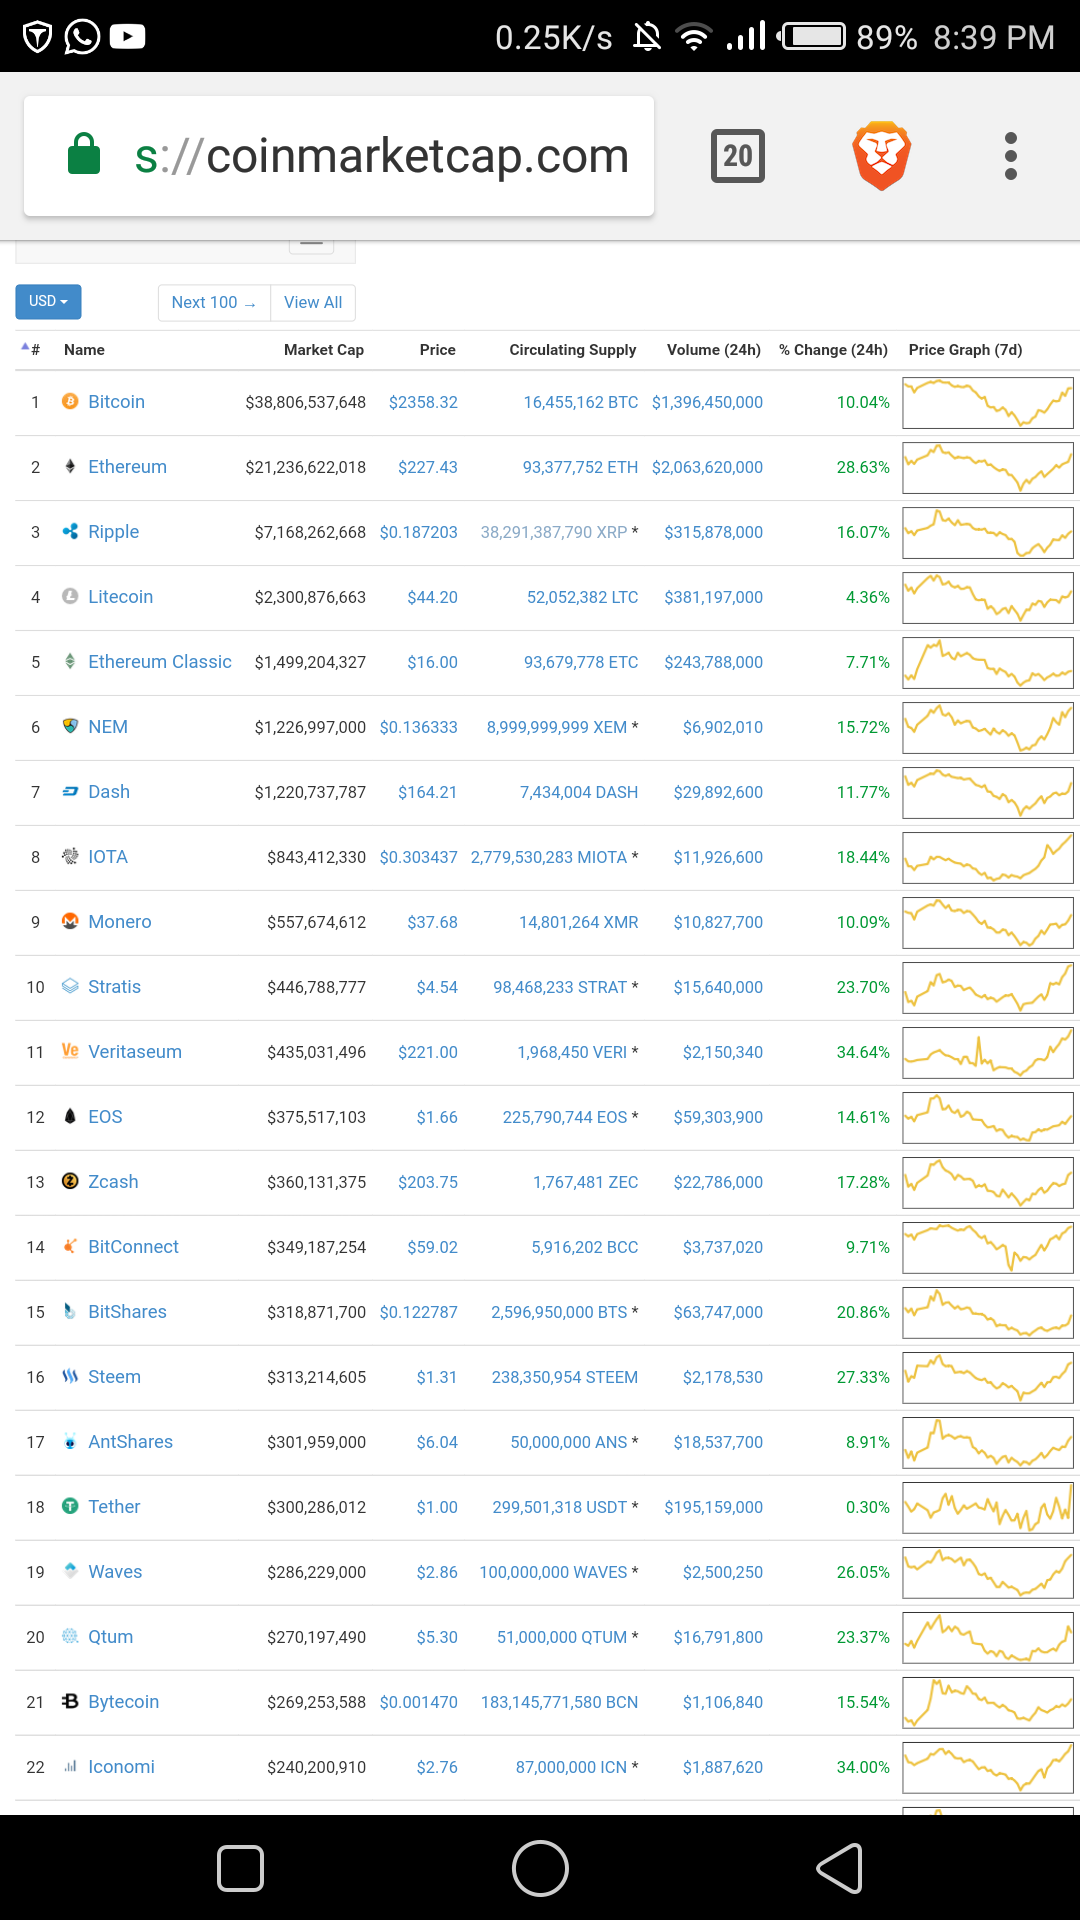This screenshot has height=1920, width=1080.
Task: Open the Ethereum Classic coin link
Action: [x=159, y=662]
